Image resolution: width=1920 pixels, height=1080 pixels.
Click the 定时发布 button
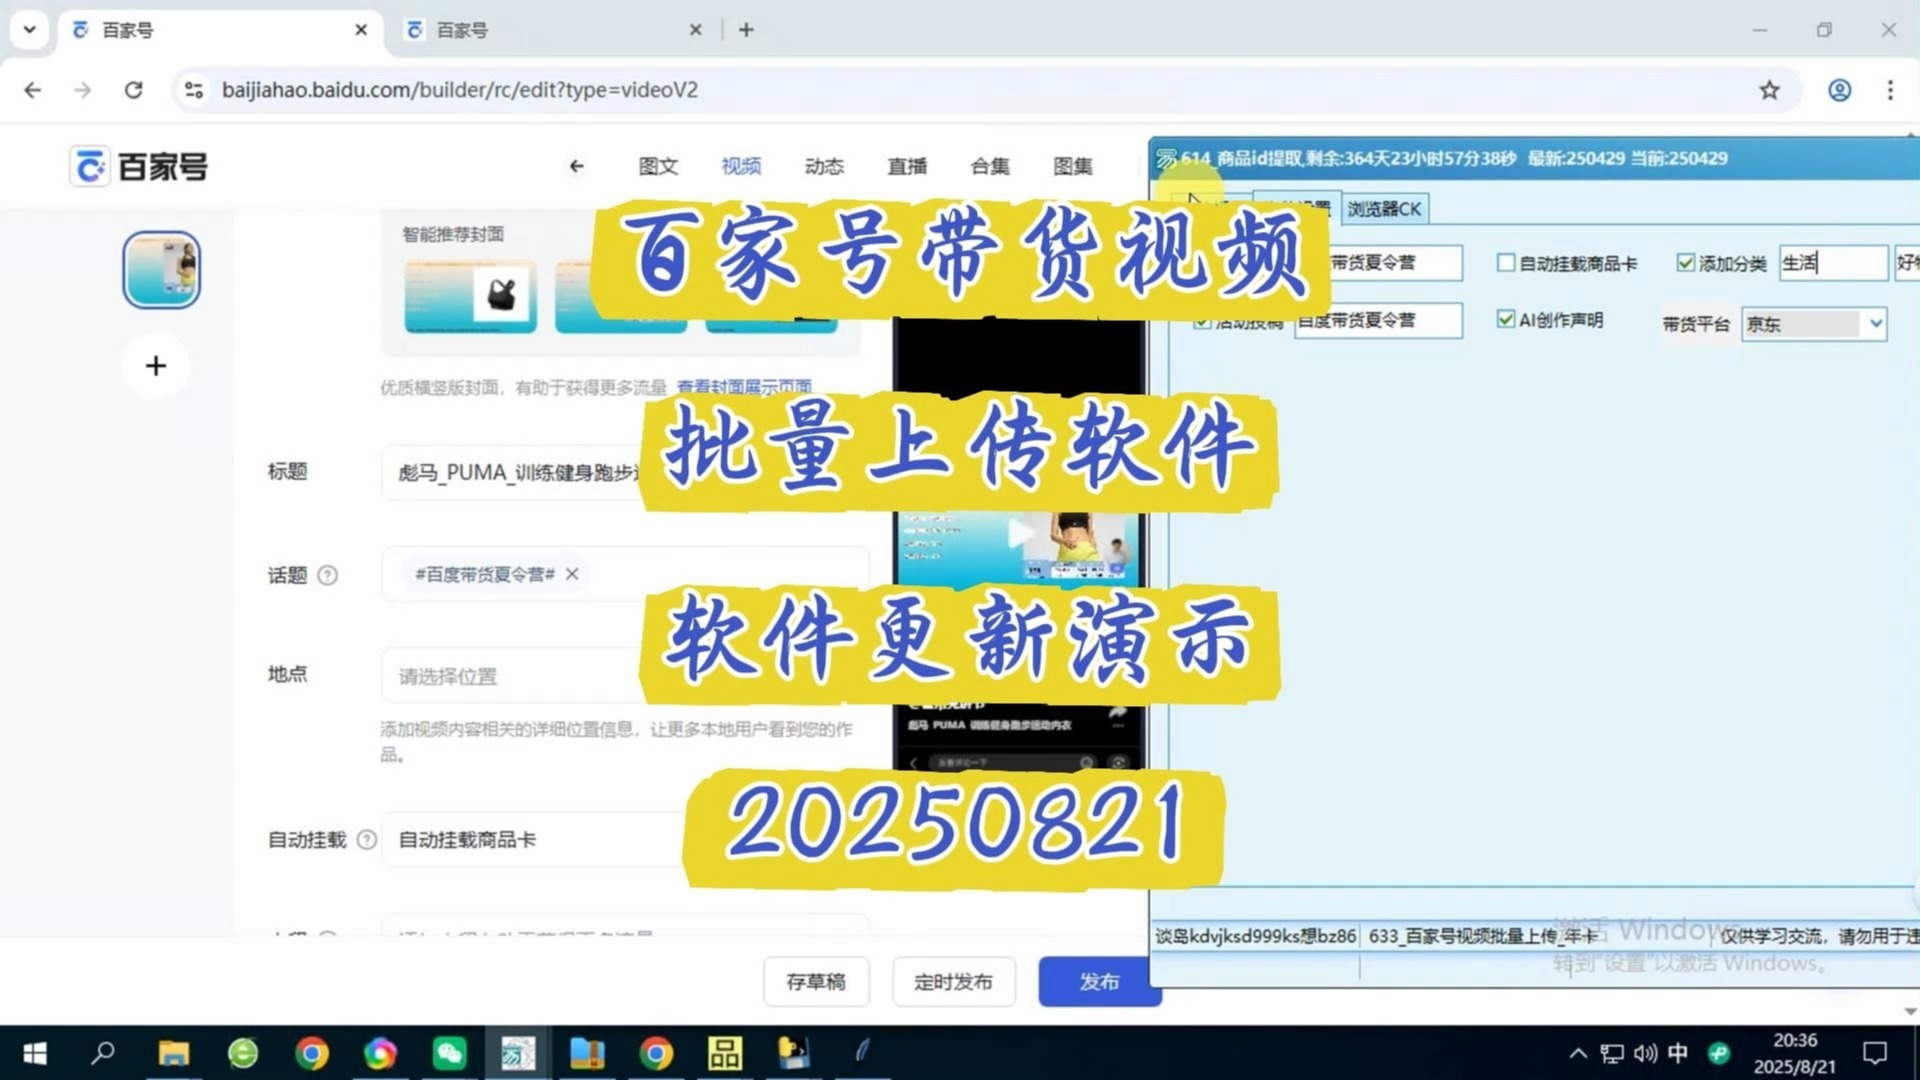point(954,982)
